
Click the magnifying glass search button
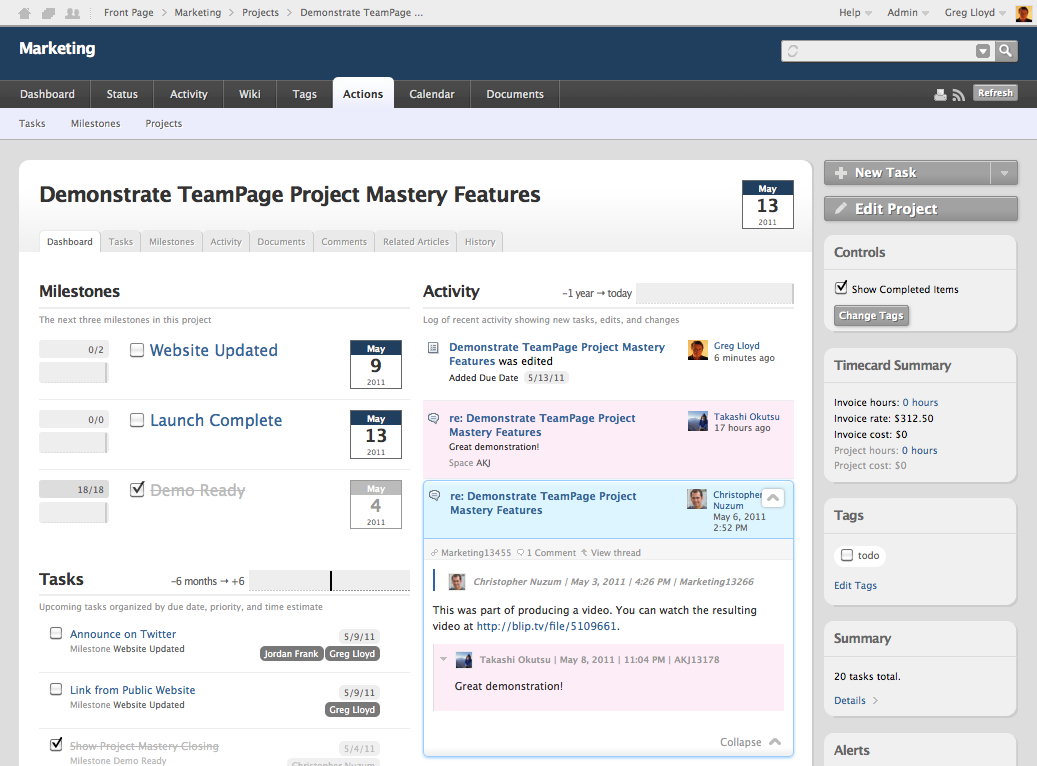1005,51
